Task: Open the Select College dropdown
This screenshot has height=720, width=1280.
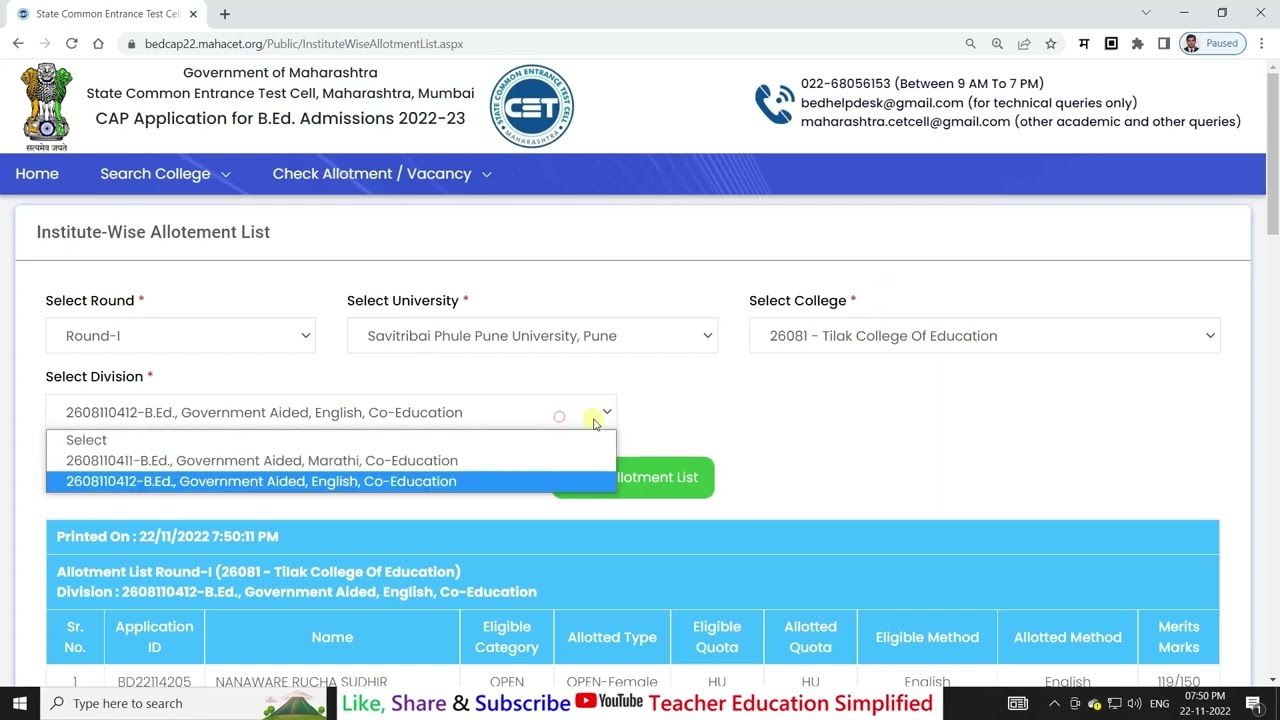Action: point(984,336)
